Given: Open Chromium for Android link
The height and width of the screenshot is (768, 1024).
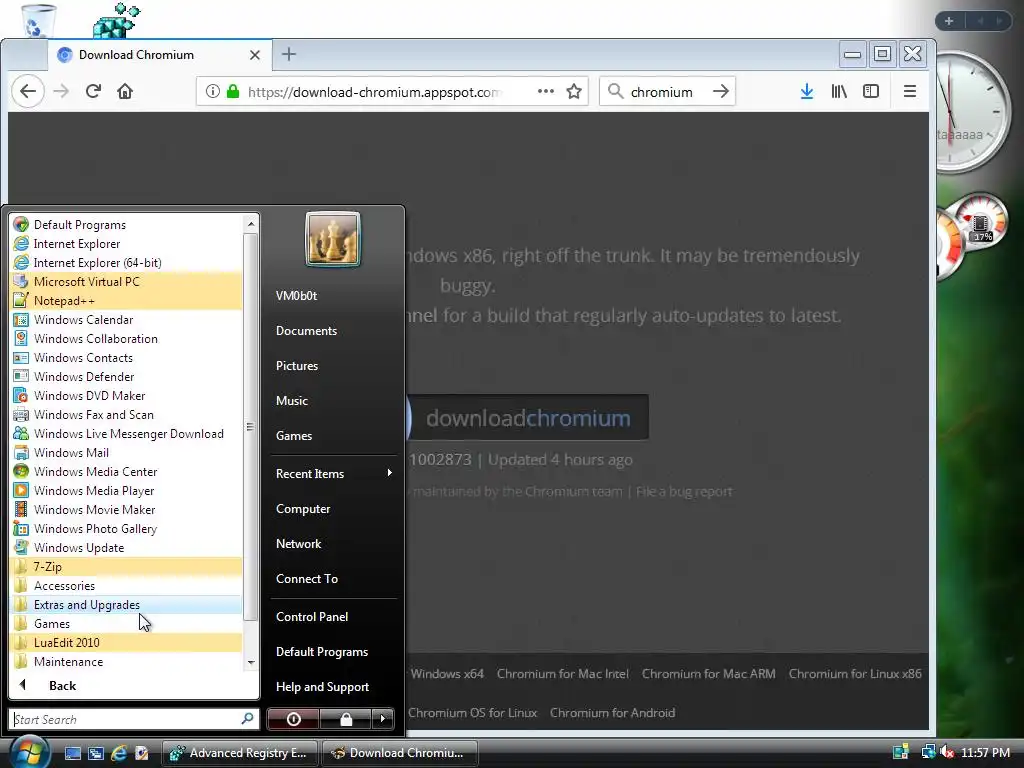Looking at the screenshot, I should coord(612,712).
